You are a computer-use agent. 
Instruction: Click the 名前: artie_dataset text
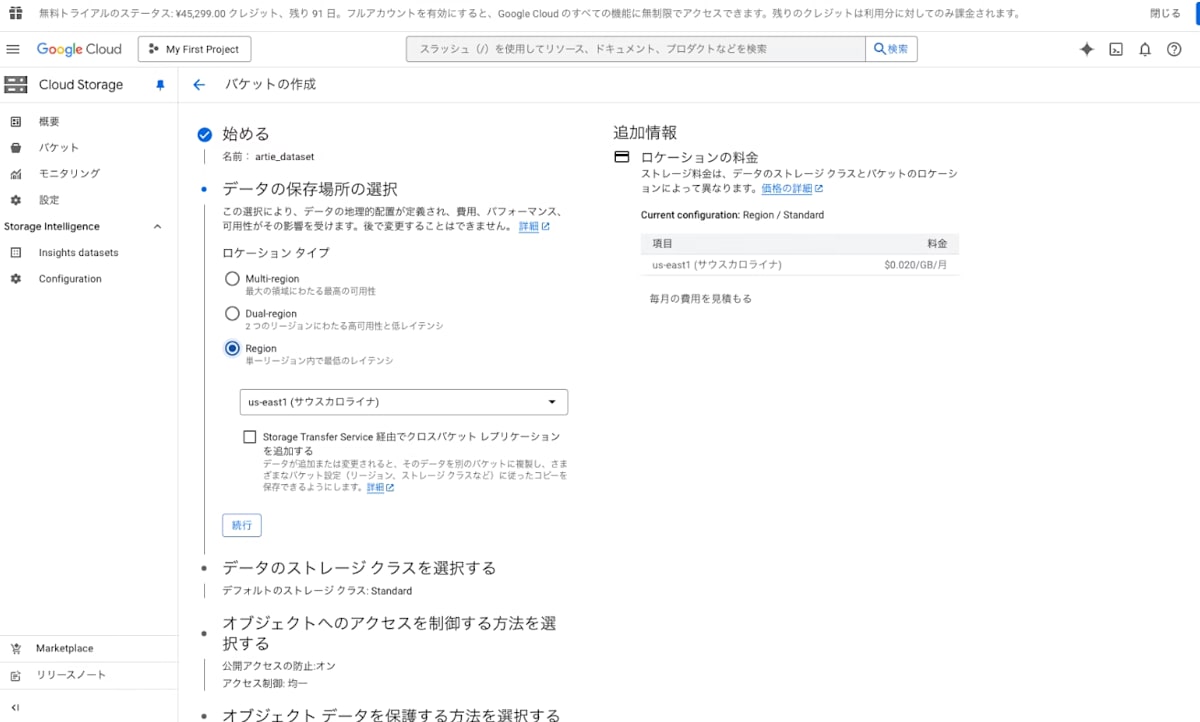(268, 157)
